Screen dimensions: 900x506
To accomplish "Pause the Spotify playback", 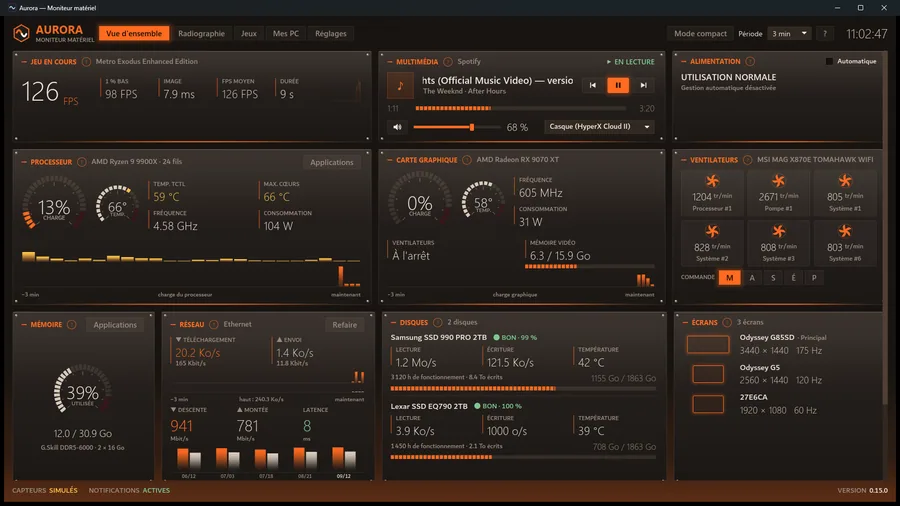I will click(x=618, y=85).
